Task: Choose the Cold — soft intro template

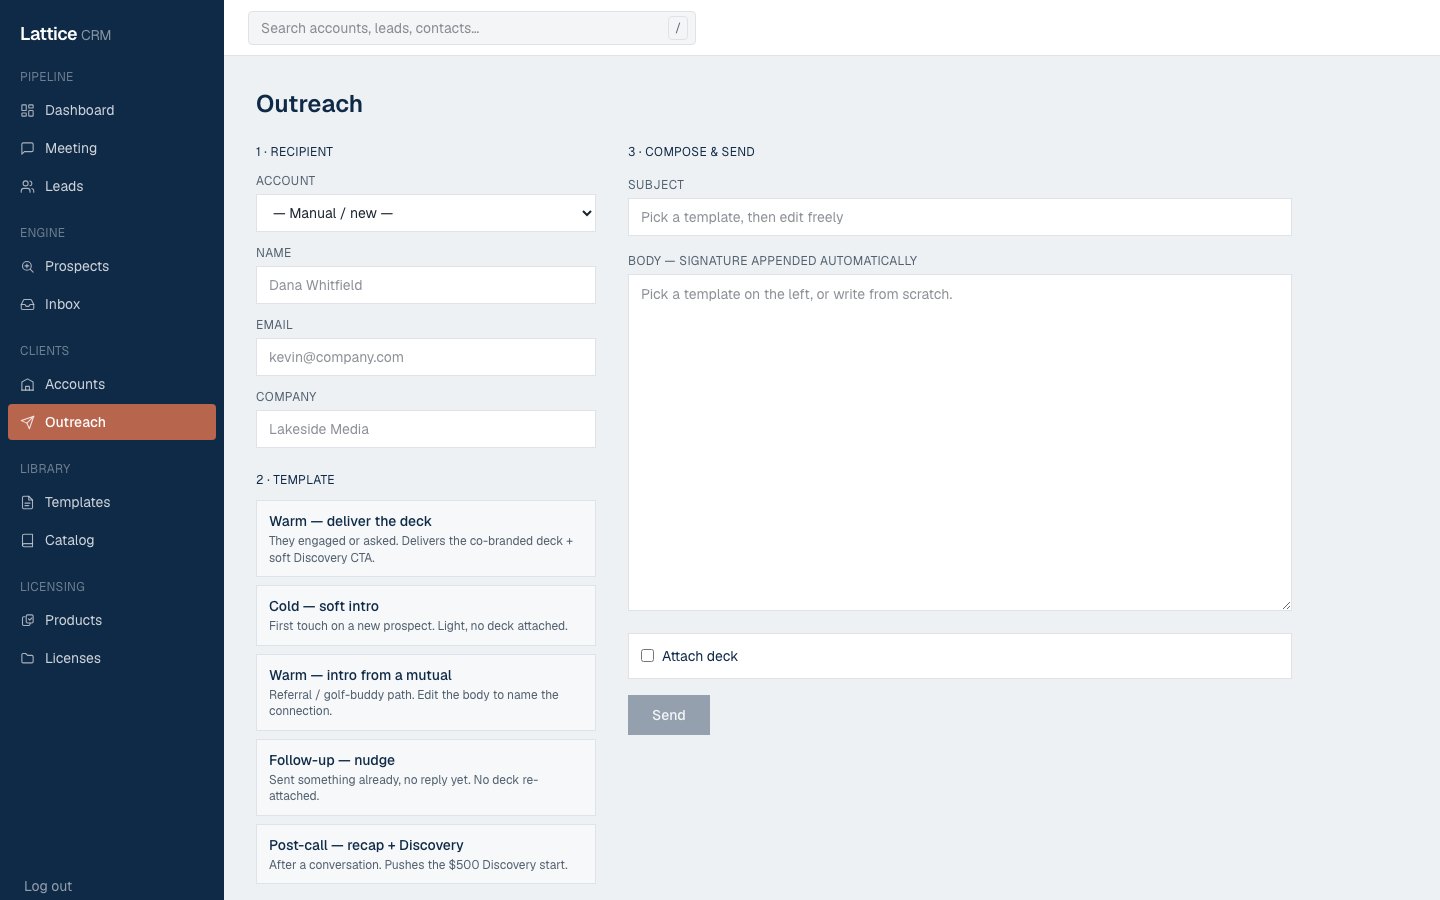Action: coord(426,615)
